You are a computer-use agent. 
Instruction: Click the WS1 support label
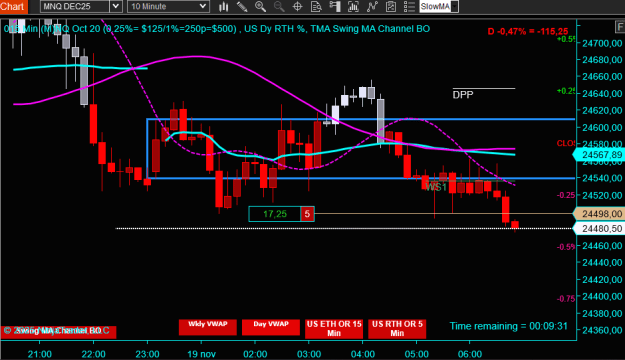436,187
